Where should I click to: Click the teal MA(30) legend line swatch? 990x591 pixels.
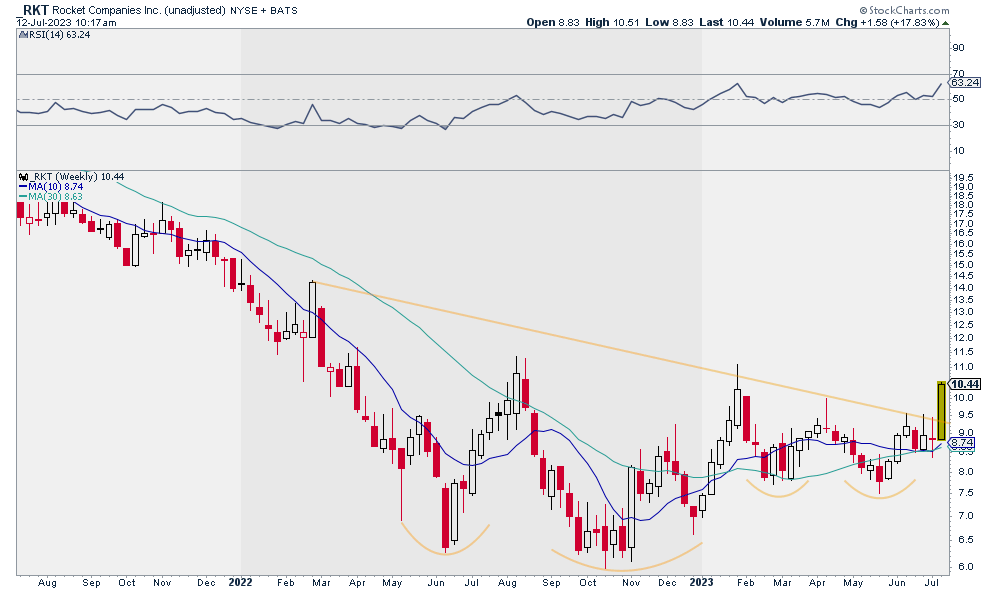[23, 196]
